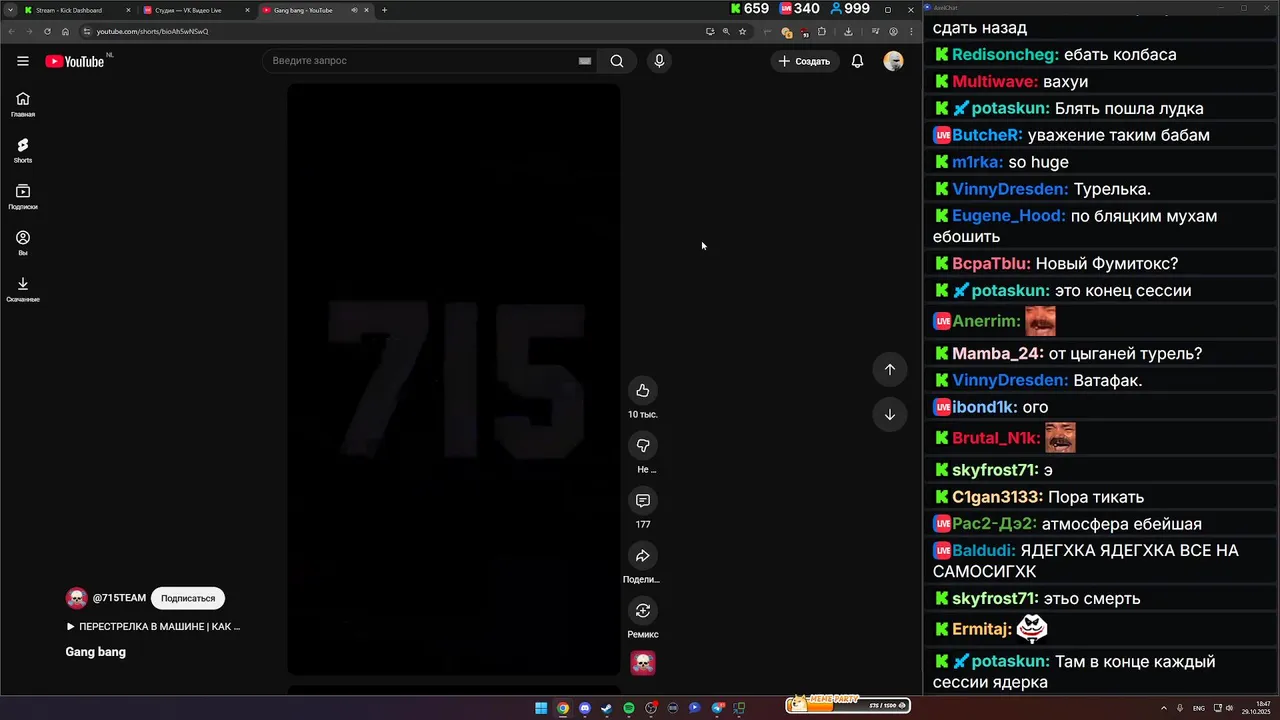Open the on-screen keyboard in search box

pos(585,61)
